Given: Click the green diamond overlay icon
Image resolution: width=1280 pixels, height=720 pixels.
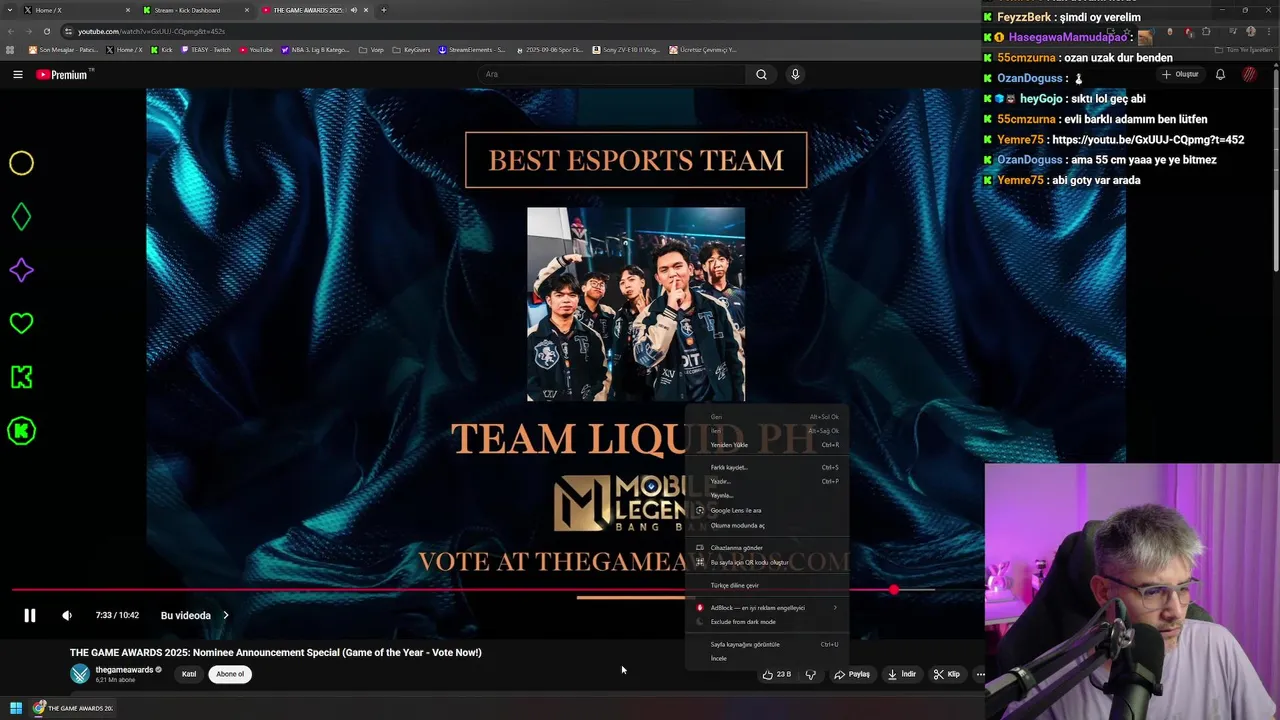Looking at the screenshot, I should click(x=21, y=217).
